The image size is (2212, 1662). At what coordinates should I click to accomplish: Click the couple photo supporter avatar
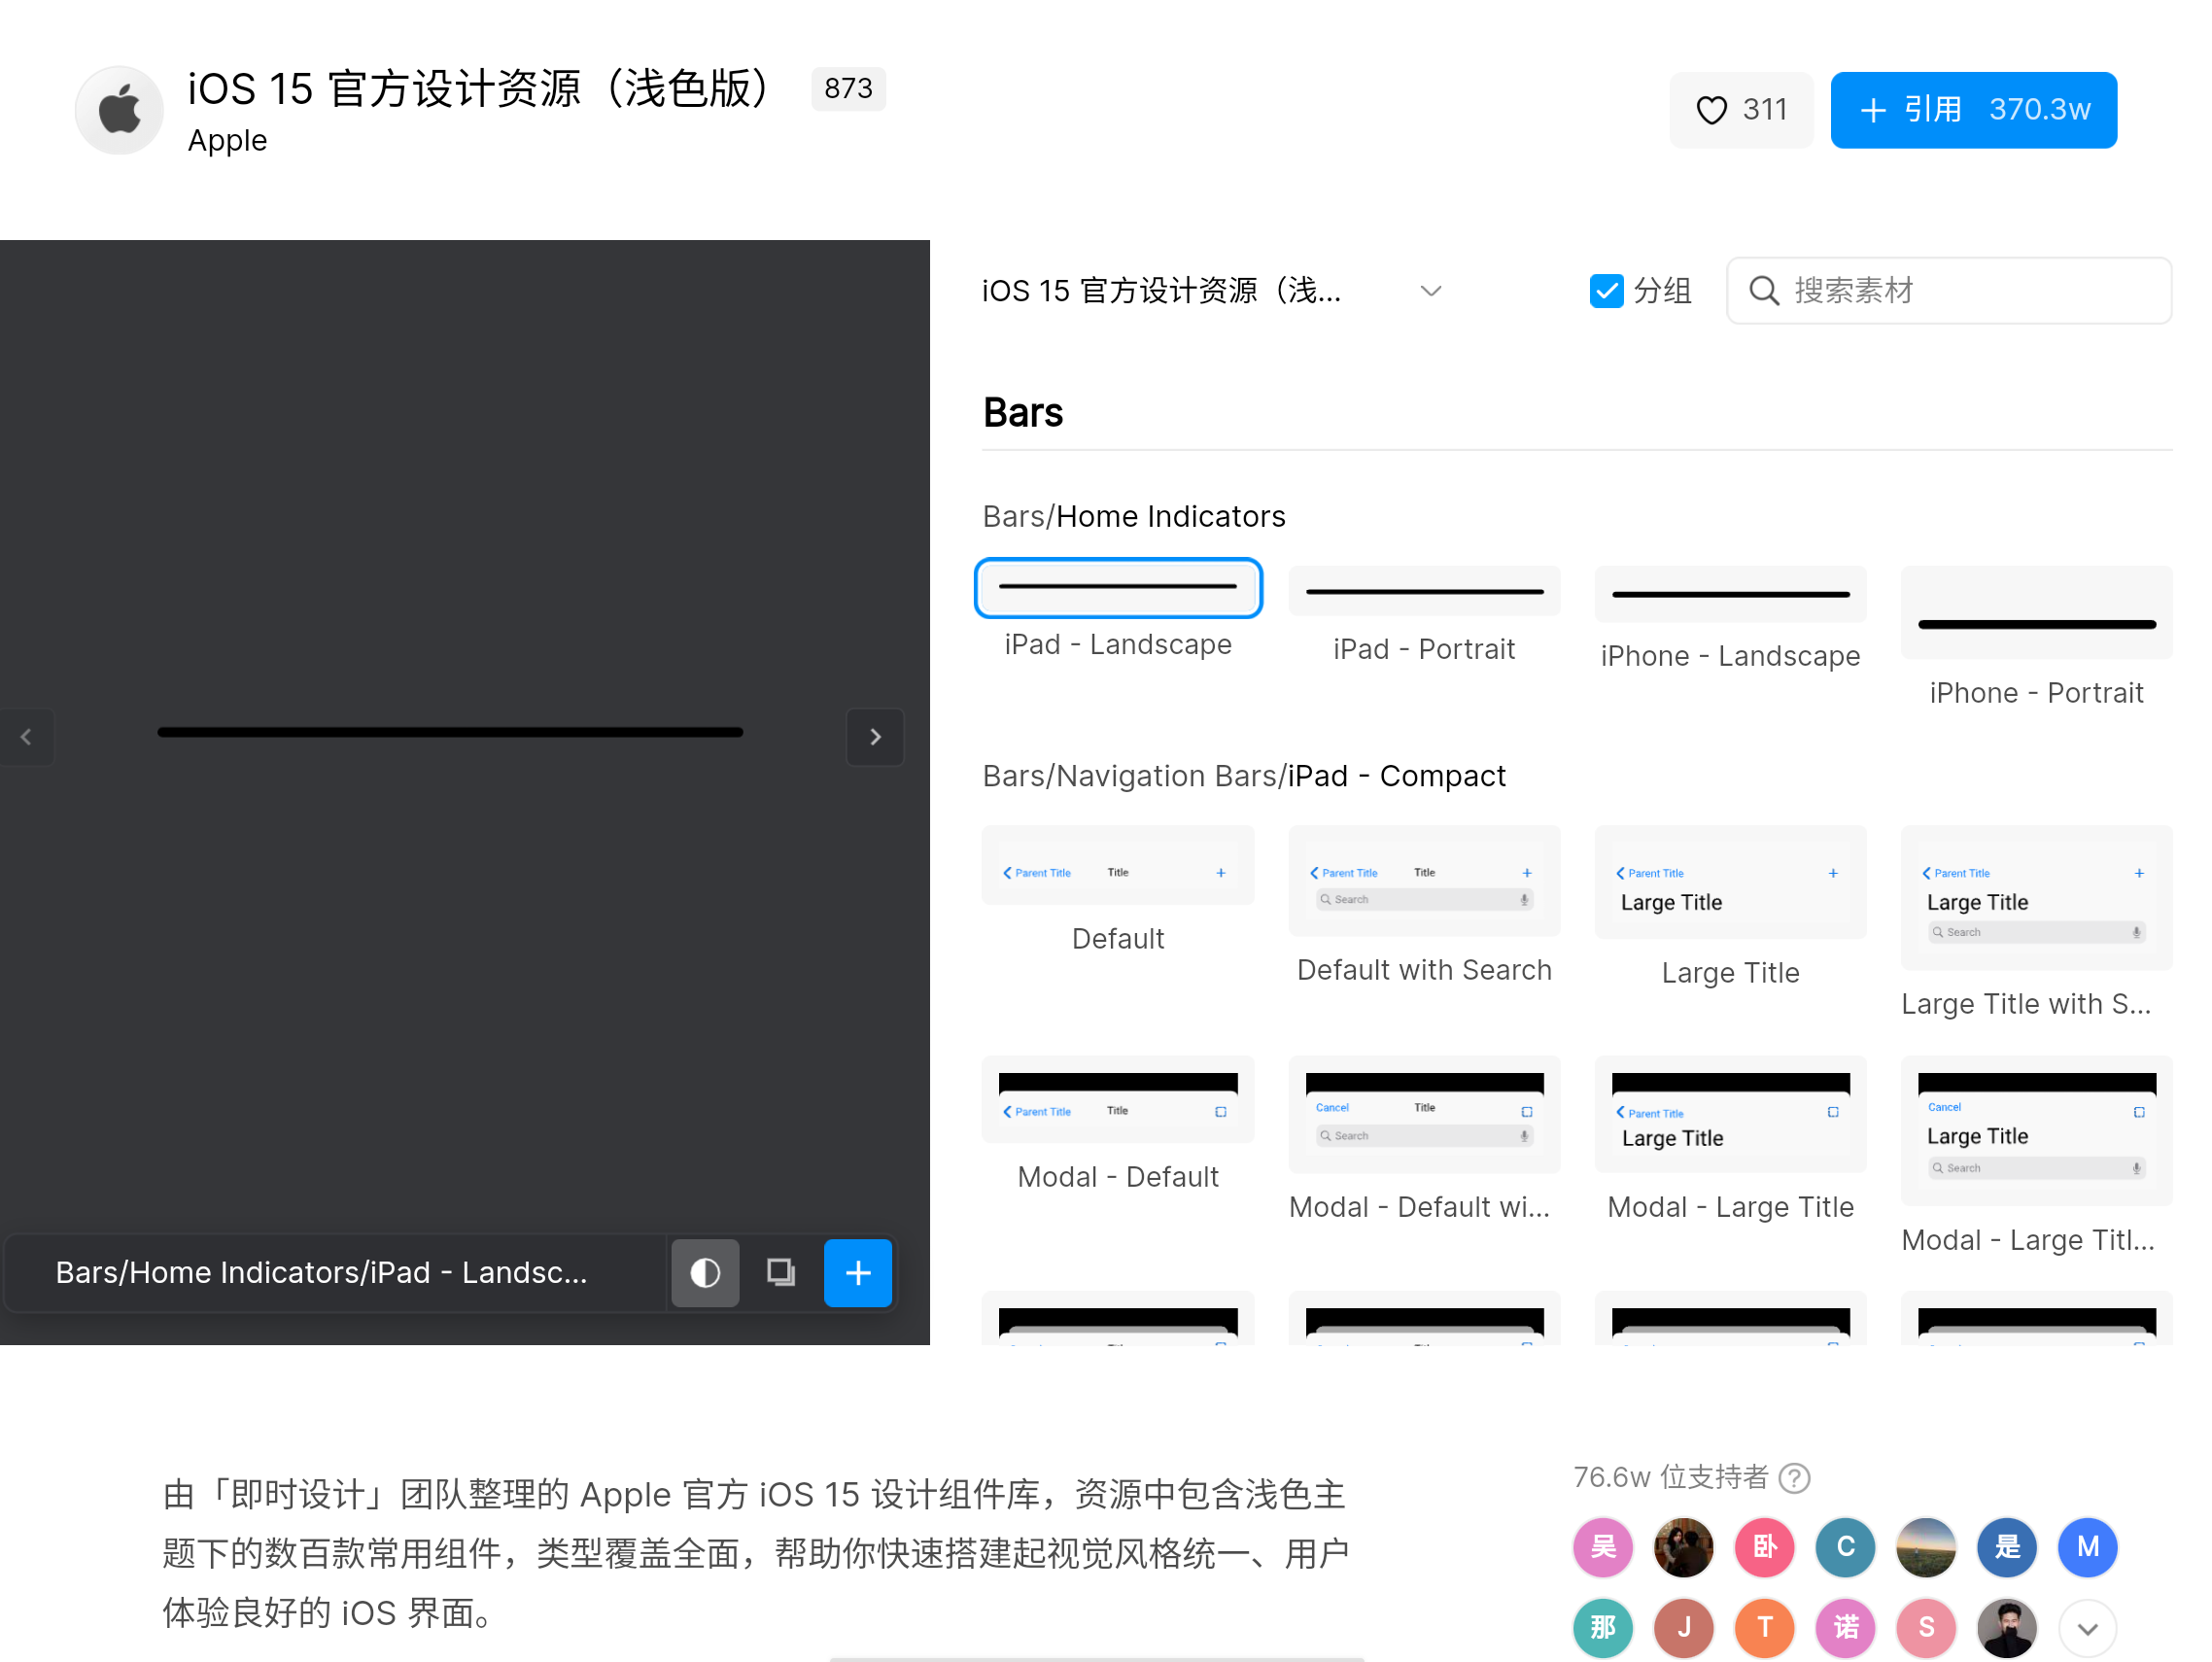(1684, 1547)
